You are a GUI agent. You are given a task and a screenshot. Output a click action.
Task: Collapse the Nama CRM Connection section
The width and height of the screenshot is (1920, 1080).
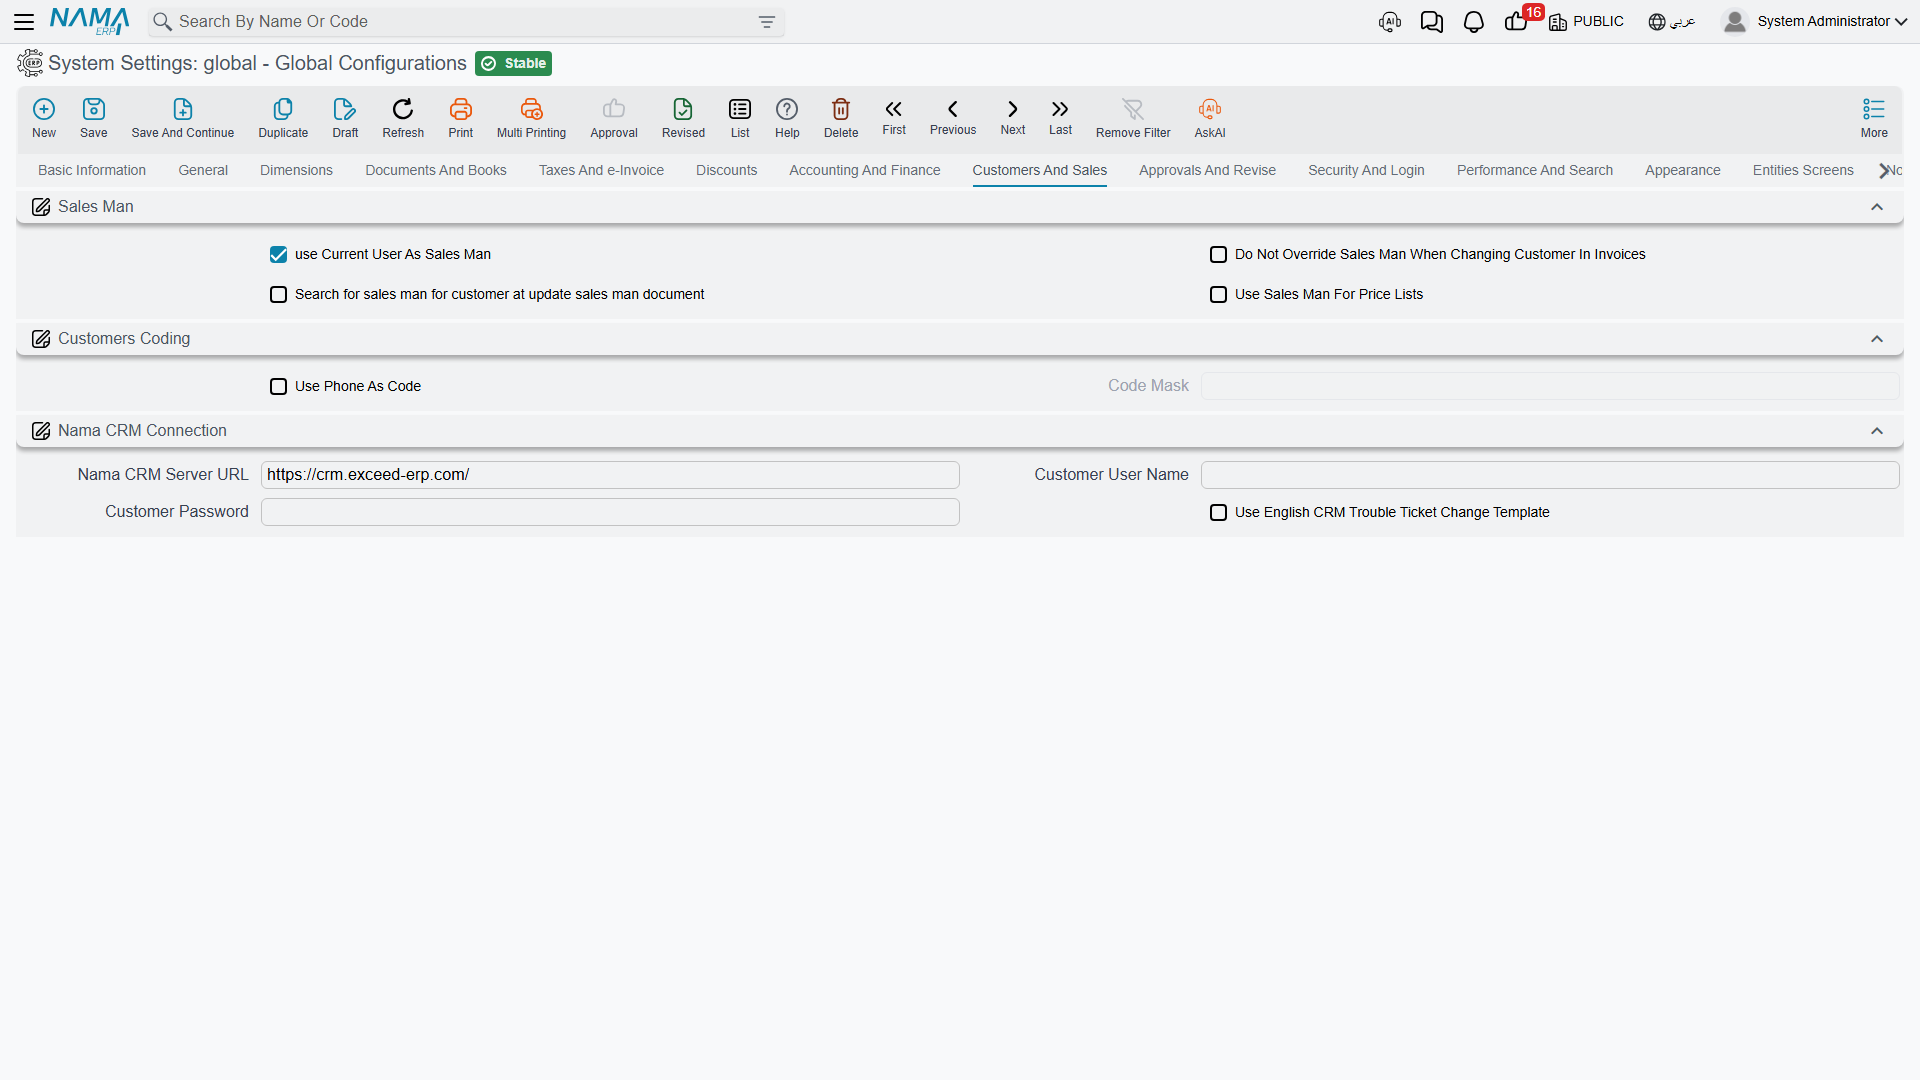(x=1877, y=431)
